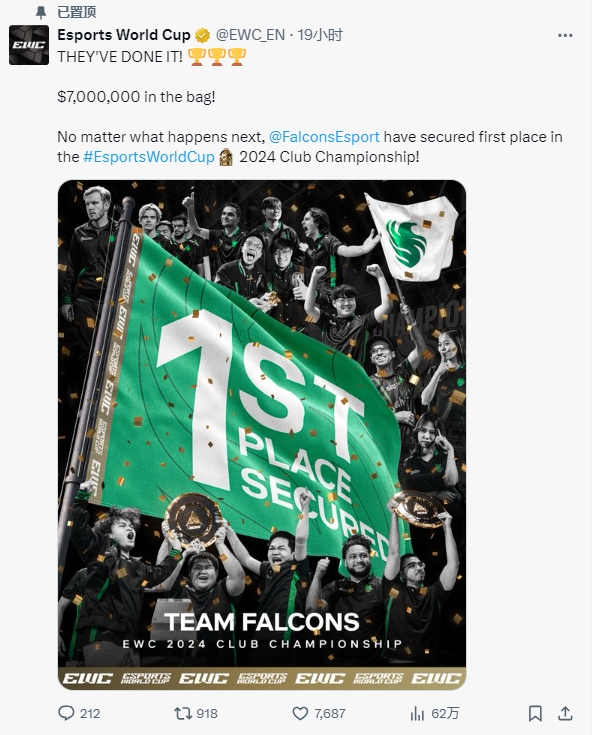Screen dimensions: 592x735
Task: Click the 7,687 likes count
Action: (330, 713)
